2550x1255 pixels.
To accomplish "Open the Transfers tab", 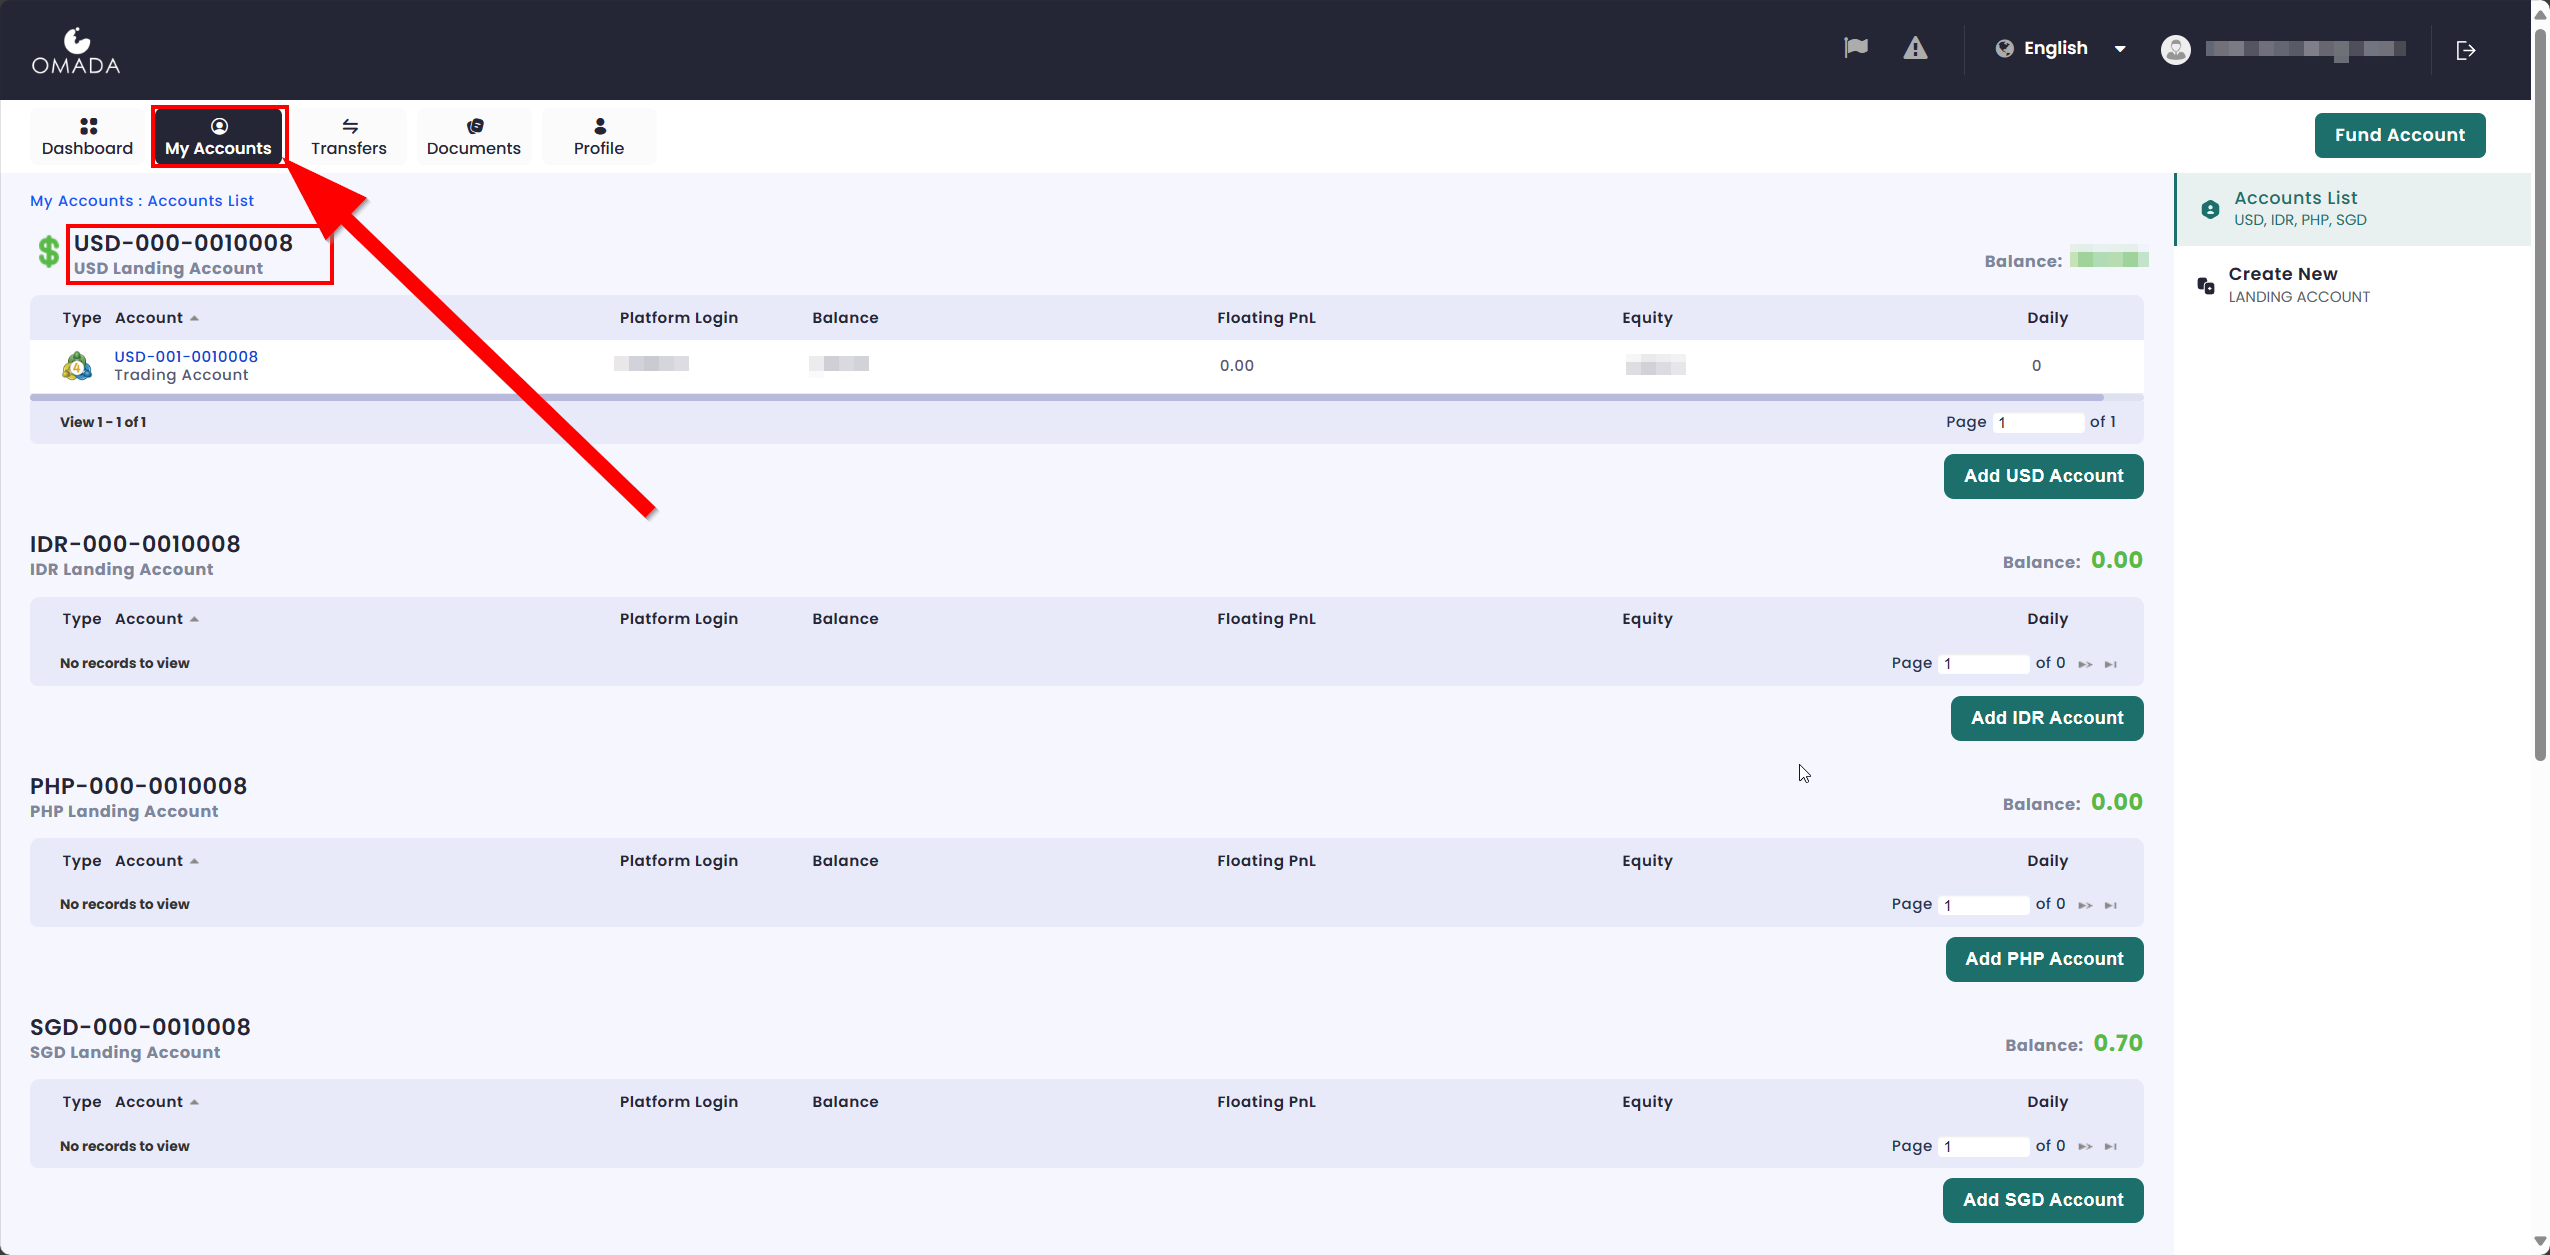I will click(348, 137).
